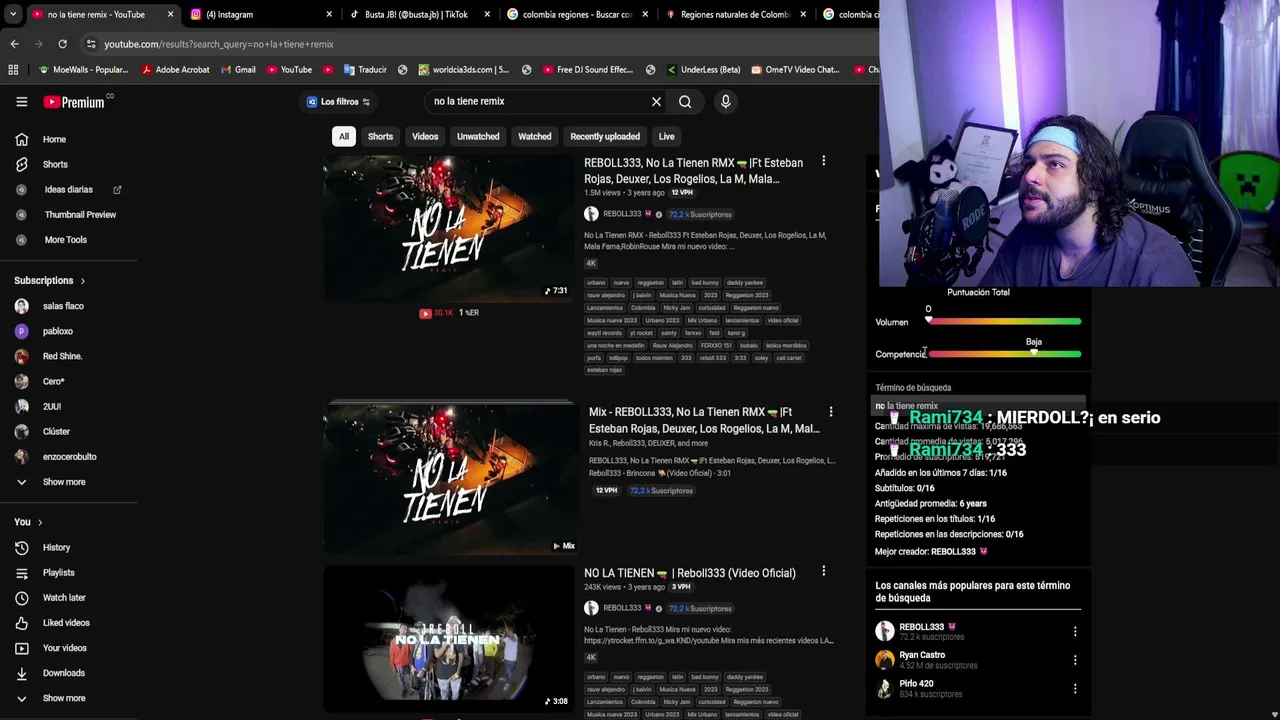Click the Competencia score slider bar

(1004, 354)
